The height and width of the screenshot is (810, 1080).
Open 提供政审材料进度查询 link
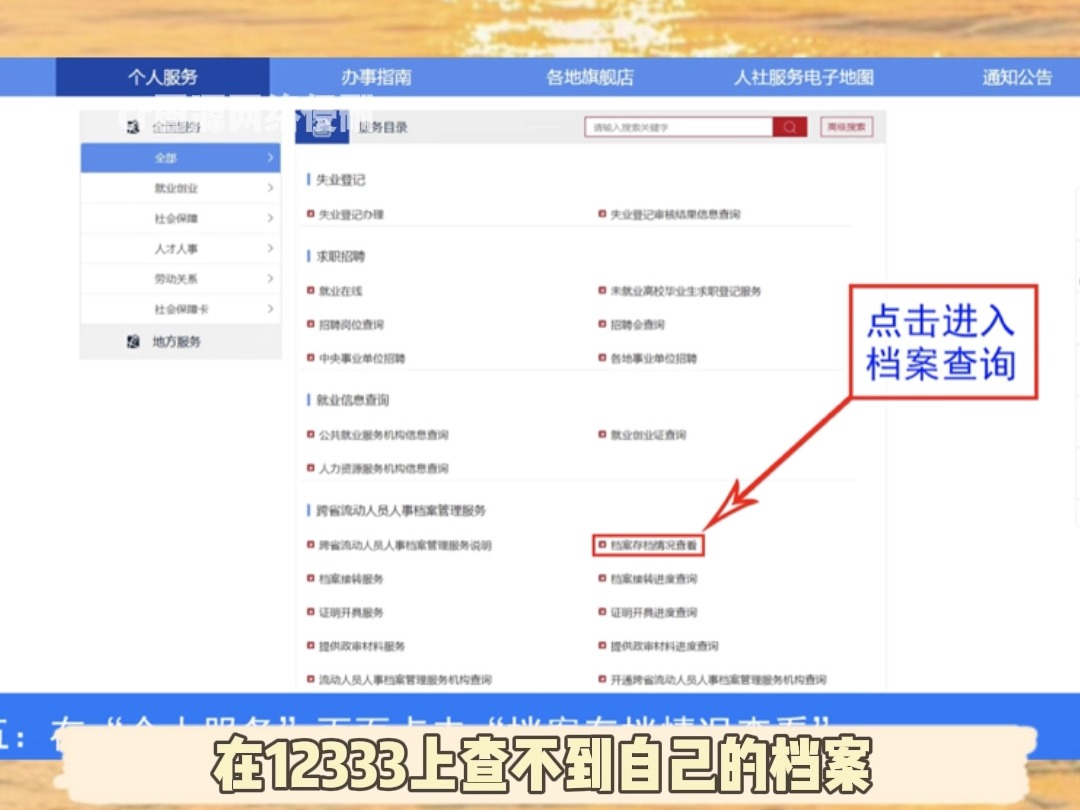click(665, 647)
